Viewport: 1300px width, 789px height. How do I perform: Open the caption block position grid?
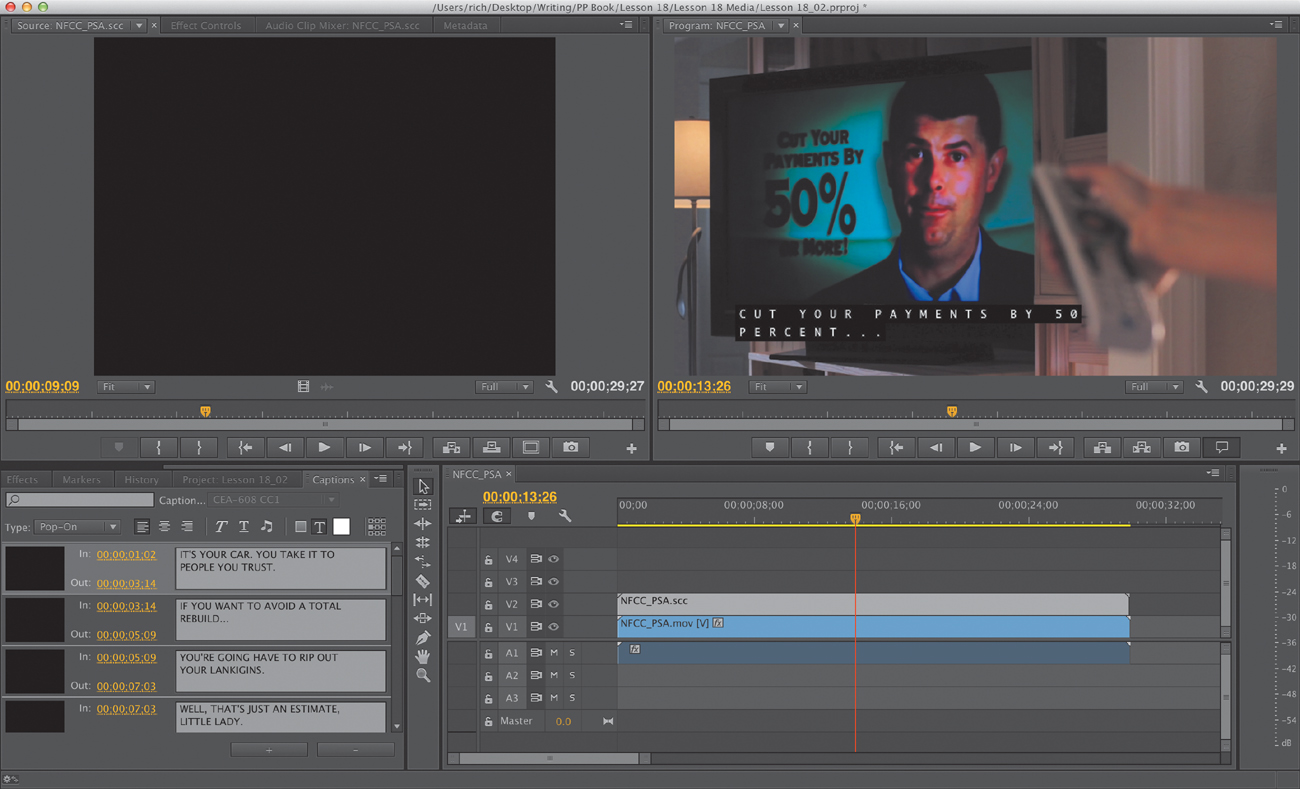[376, 526]
